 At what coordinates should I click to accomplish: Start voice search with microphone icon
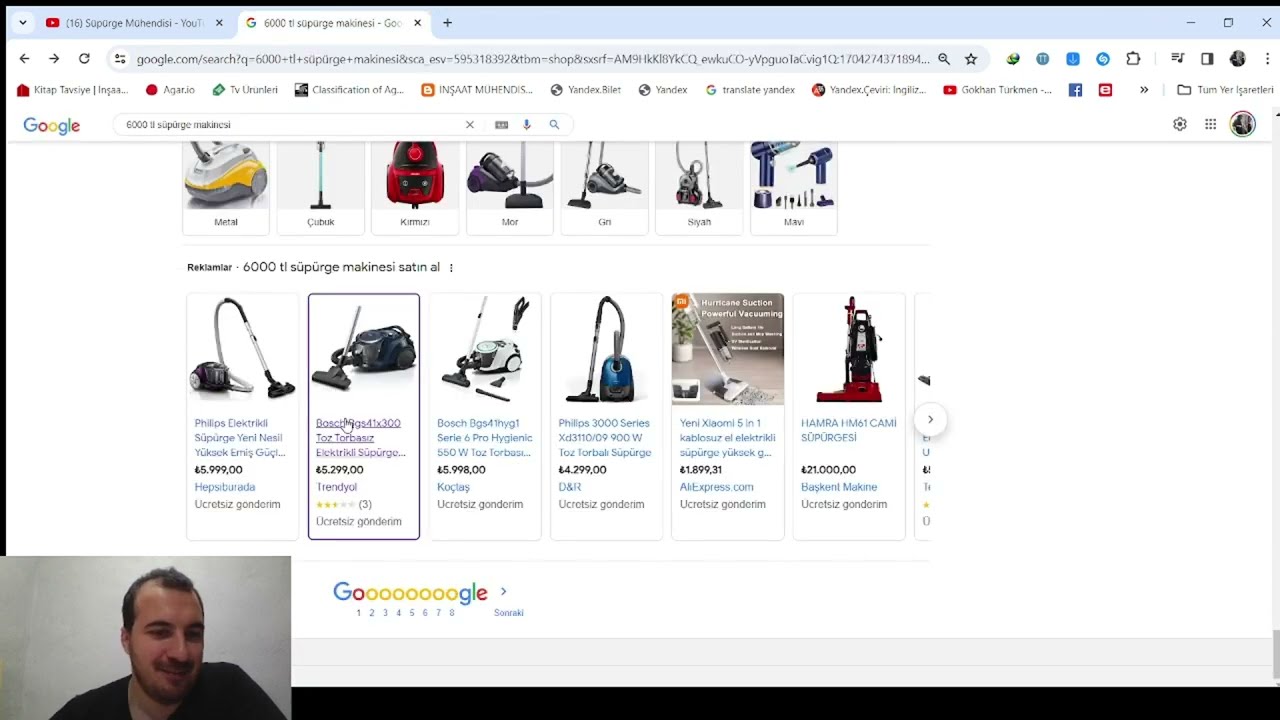(527, 125)
